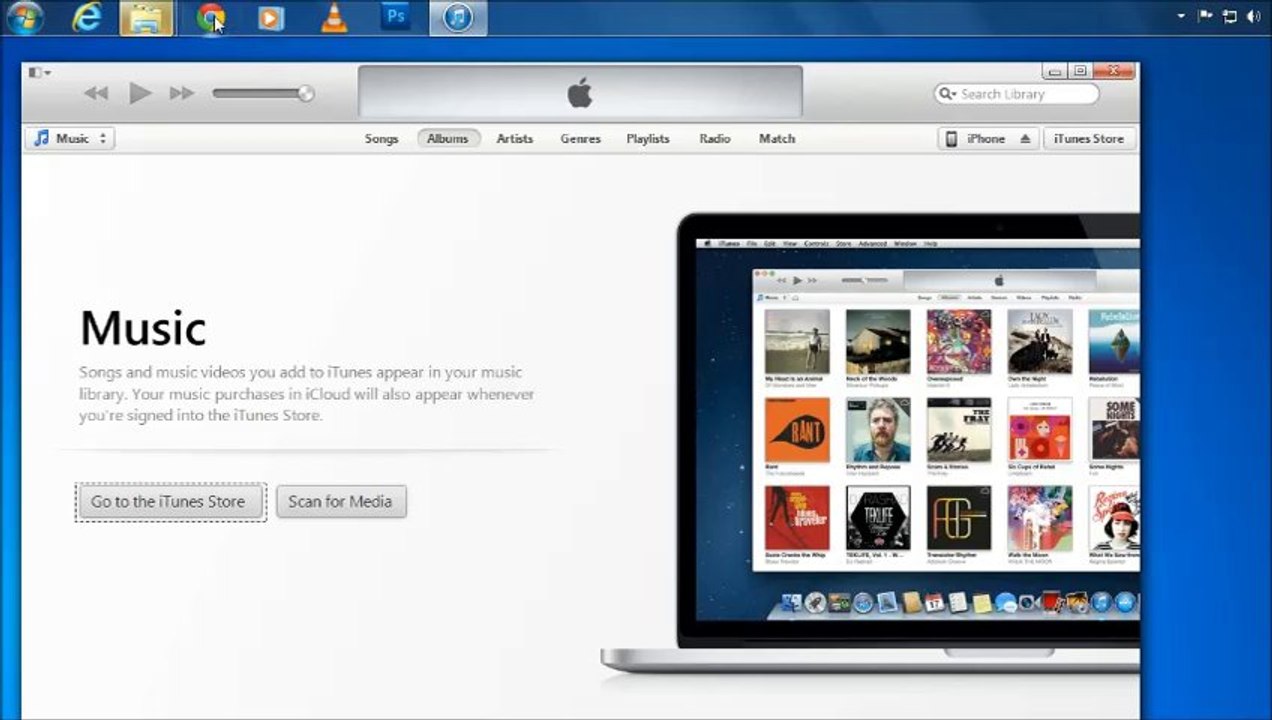Click the iTunes Store button in toolbar
This screenshot has height=720, width=1272.
click(1089, 139)
